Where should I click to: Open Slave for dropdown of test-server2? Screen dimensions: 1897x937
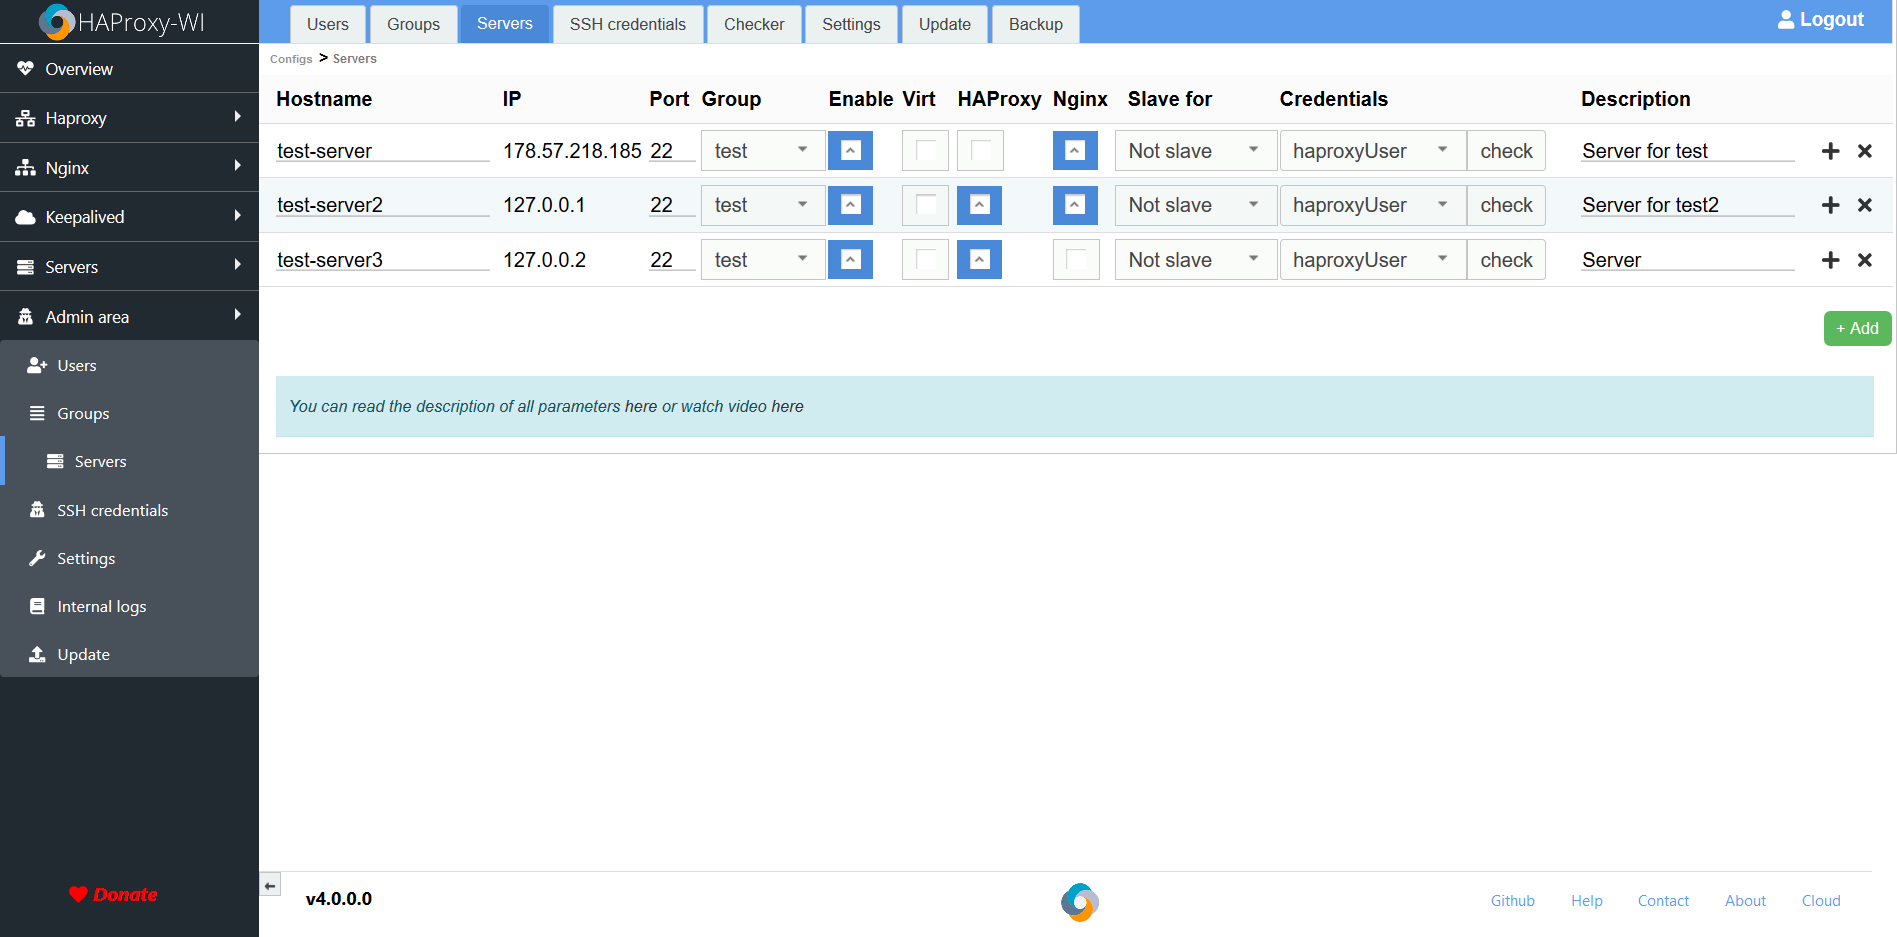point(1194,205)
